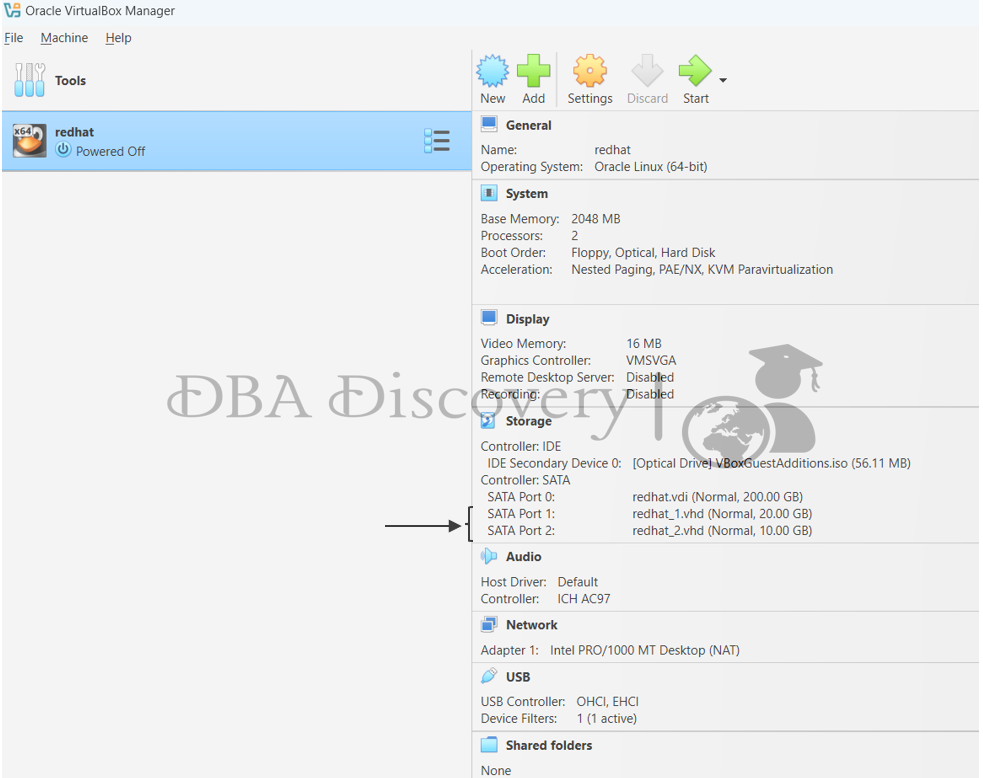Click the New virtual machine icon
Viewport: 983px width, 778px height.
pos(492,72)
